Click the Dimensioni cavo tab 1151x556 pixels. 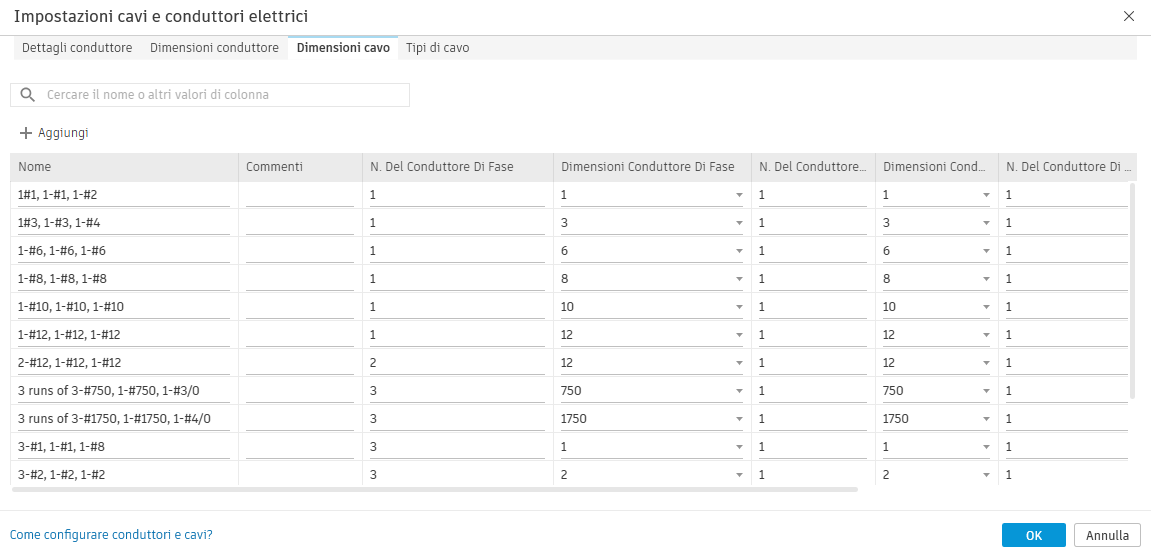343,48
